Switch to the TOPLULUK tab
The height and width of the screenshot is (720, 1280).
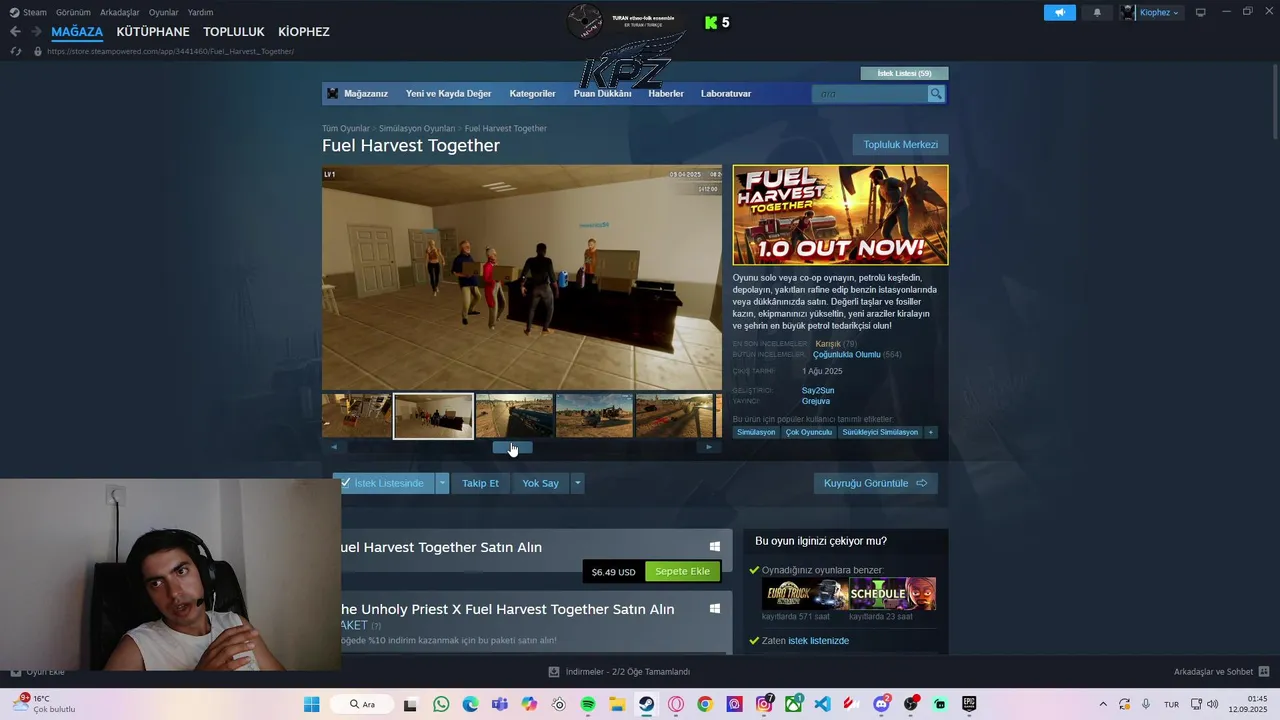(x=234, y=32)
